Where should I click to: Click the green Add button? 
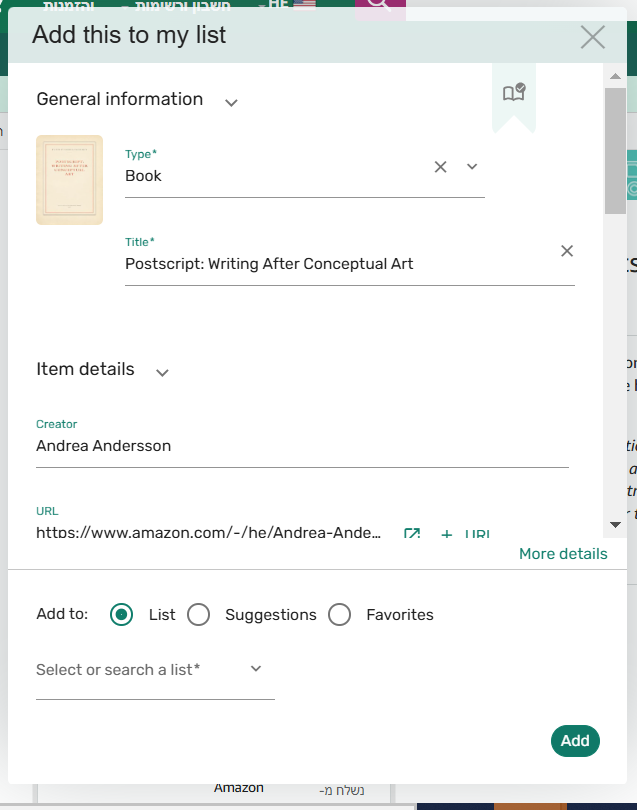pos(575,741)
